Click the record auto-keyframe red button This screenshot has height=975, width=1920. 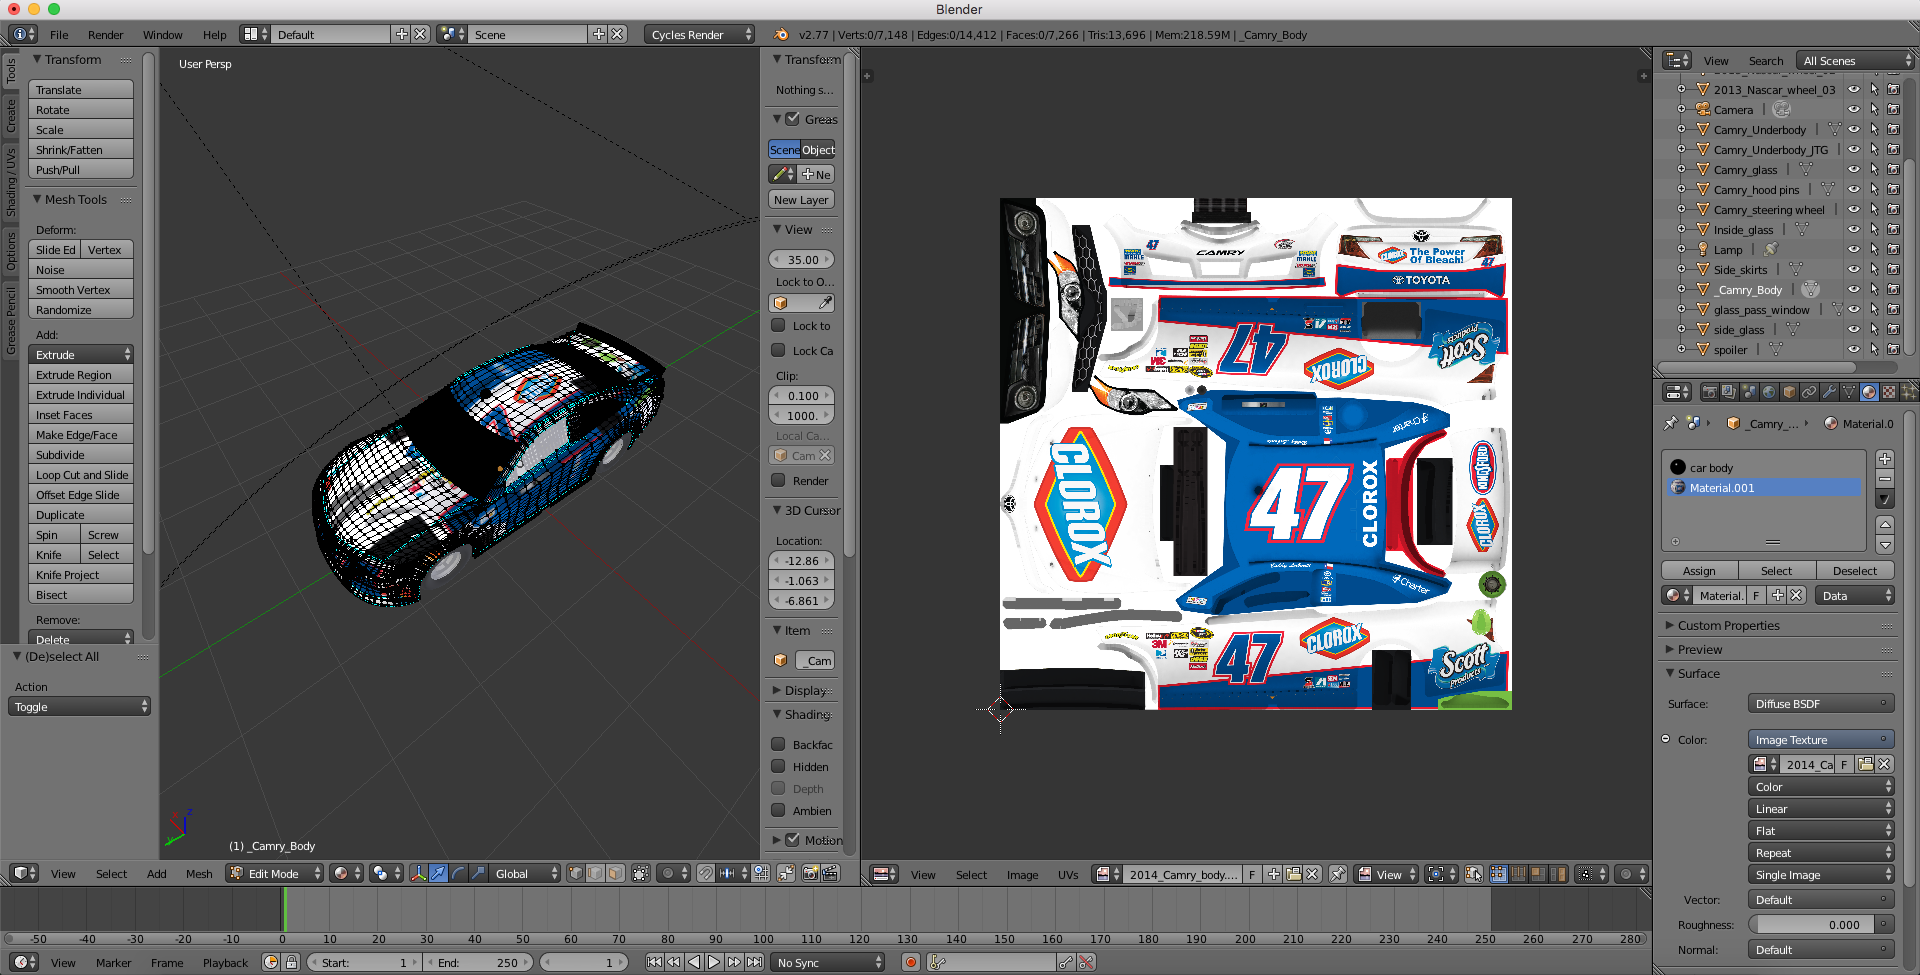tap(910, 962)
